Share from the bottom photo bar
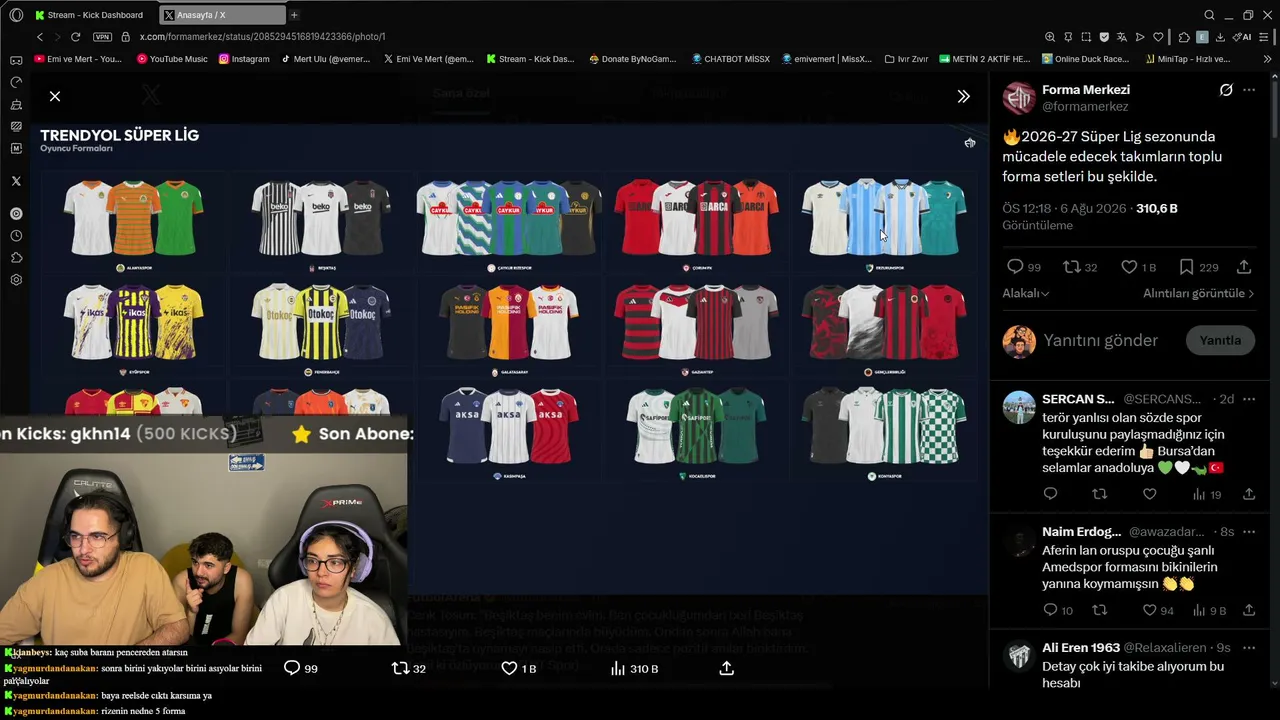Viewport: 1280px width, 720px height. 727,668
